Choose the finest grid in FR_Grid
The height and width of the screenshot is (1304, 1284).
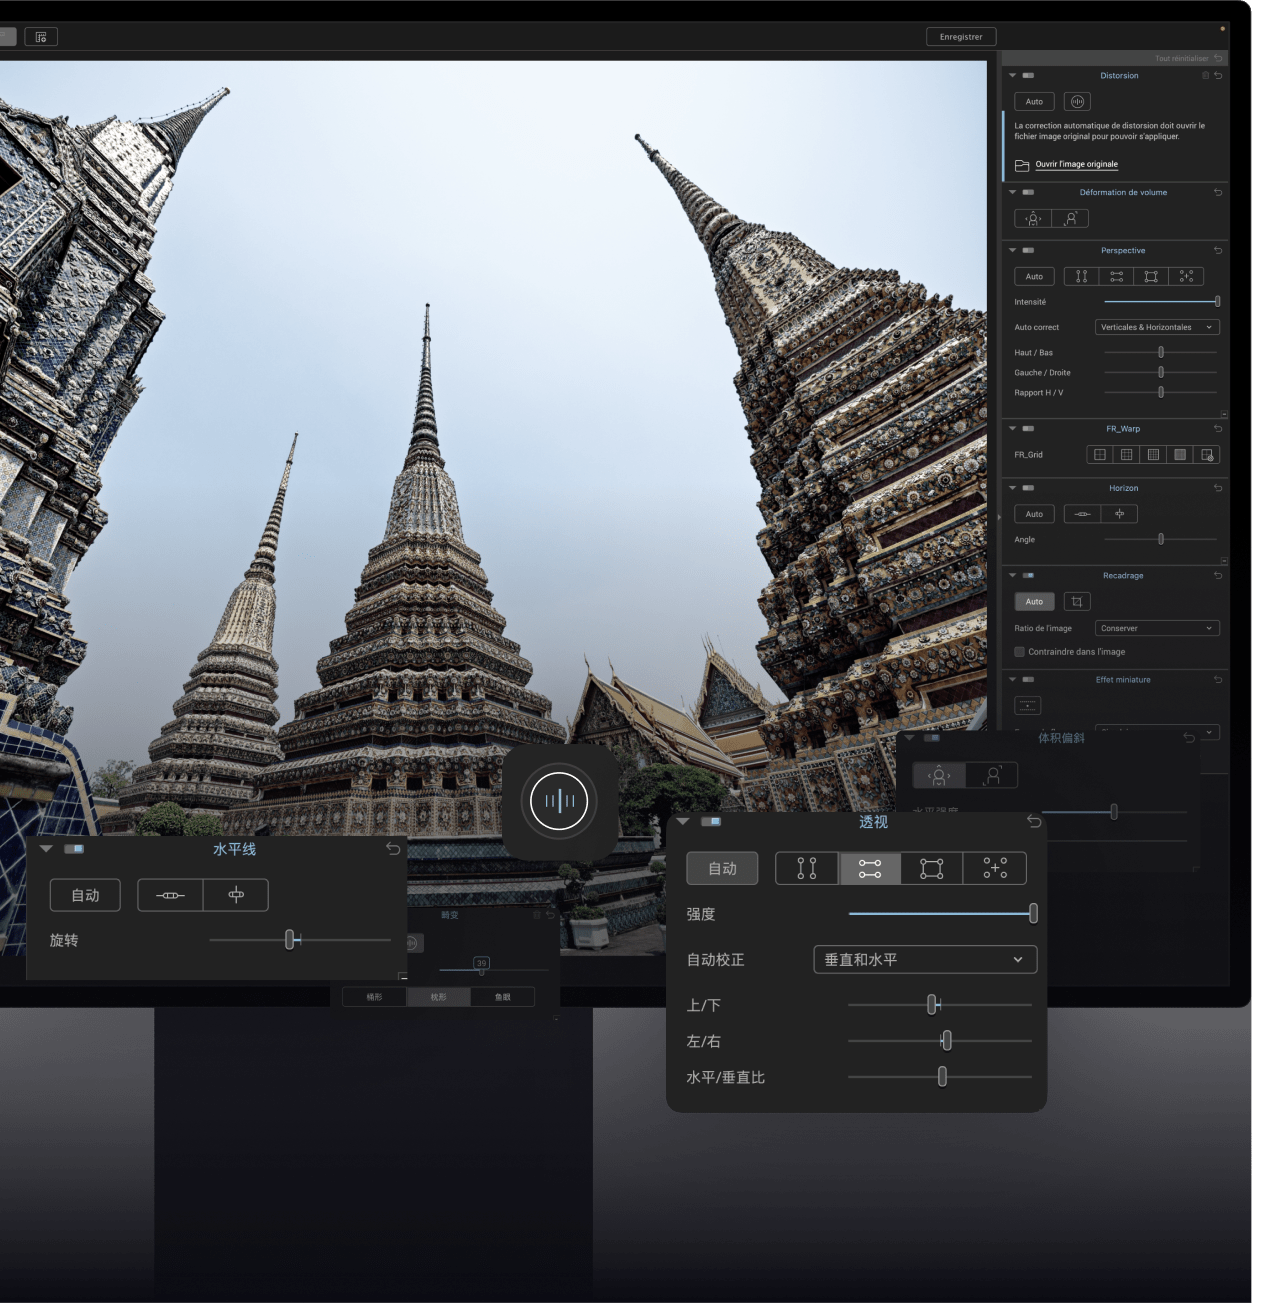coord(1180,455)
